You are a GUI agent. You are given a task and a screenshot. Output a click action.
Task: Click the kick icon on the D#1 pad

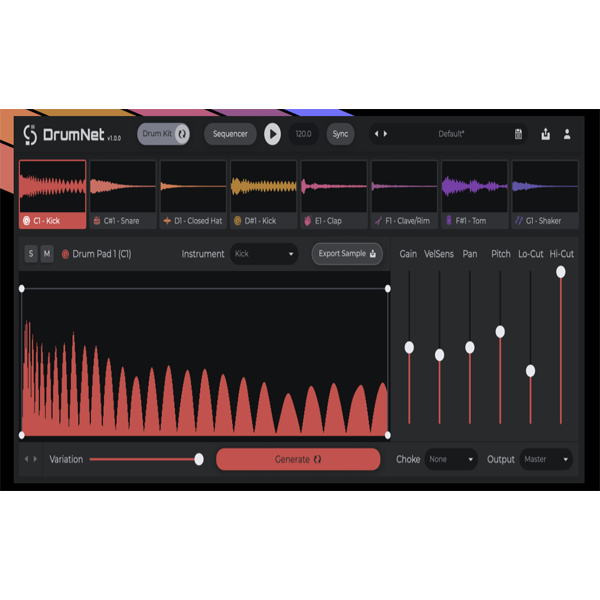(x=237, y=221)
